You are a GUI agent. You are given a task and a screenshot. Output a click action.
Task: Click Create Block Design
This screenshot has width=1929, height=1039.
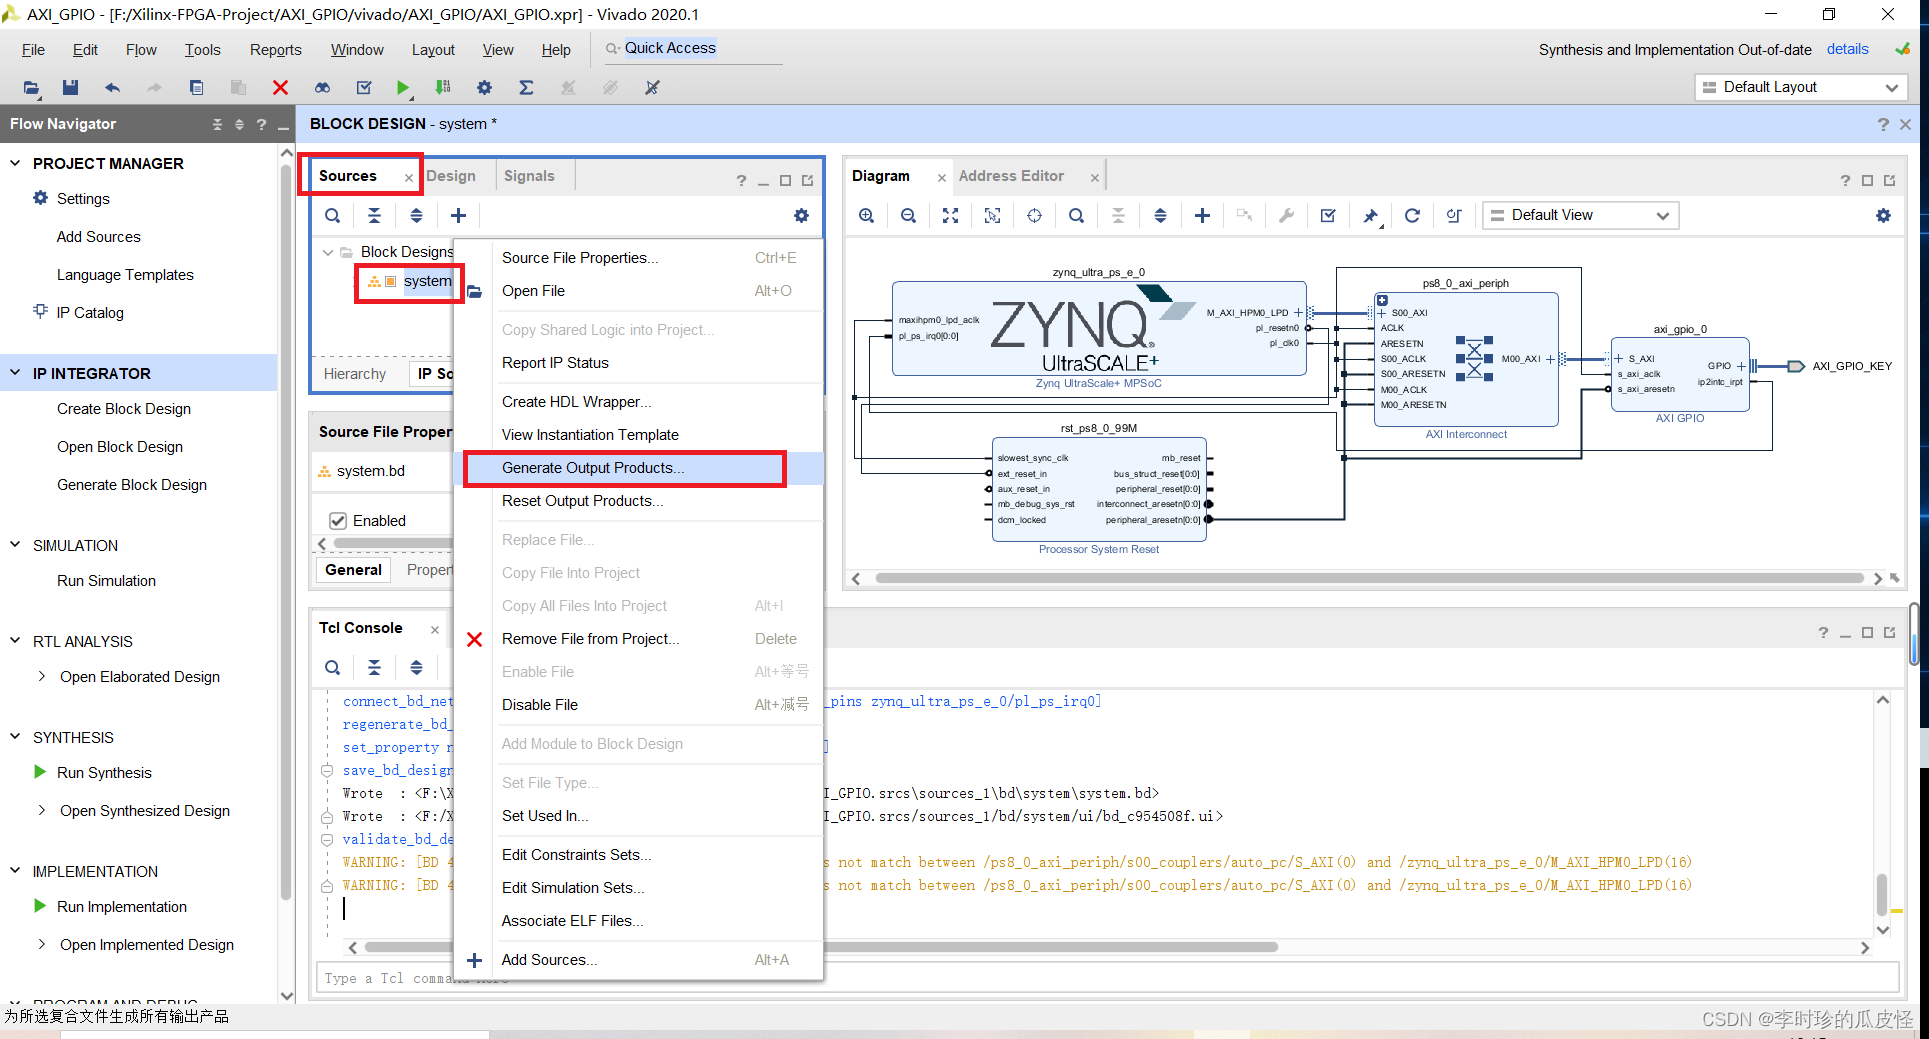(124, 409)
